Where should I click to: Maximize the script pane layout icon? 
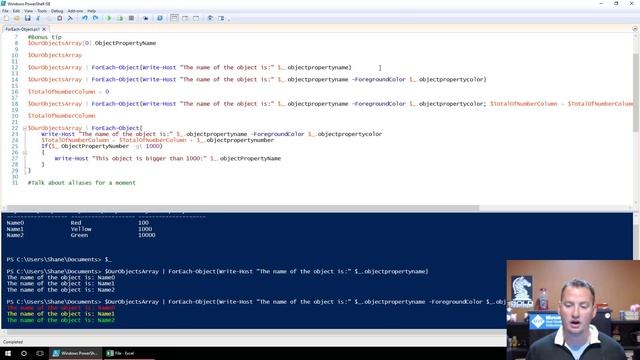196,18
